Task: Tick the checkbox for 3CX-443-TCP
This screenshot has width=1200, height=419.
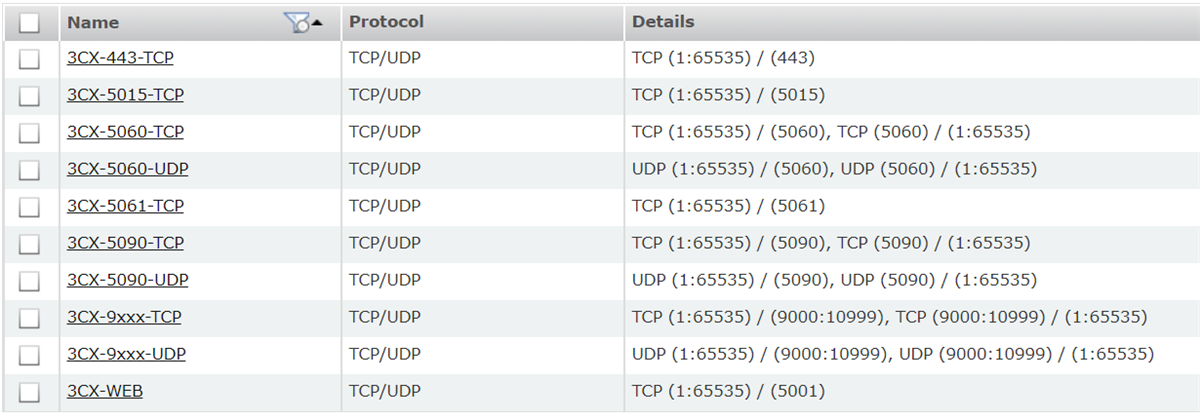Action: click(x=29, y=59)
